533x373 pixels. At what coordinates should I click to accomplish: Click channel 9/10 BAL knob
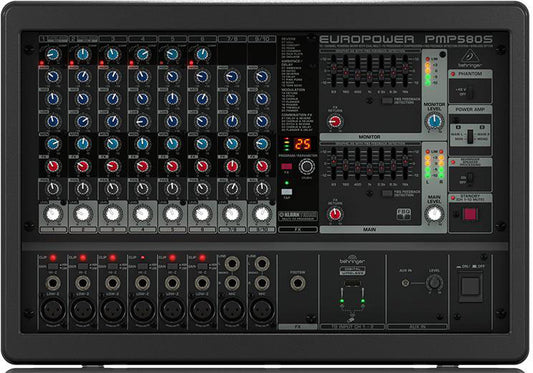(262, 188)
